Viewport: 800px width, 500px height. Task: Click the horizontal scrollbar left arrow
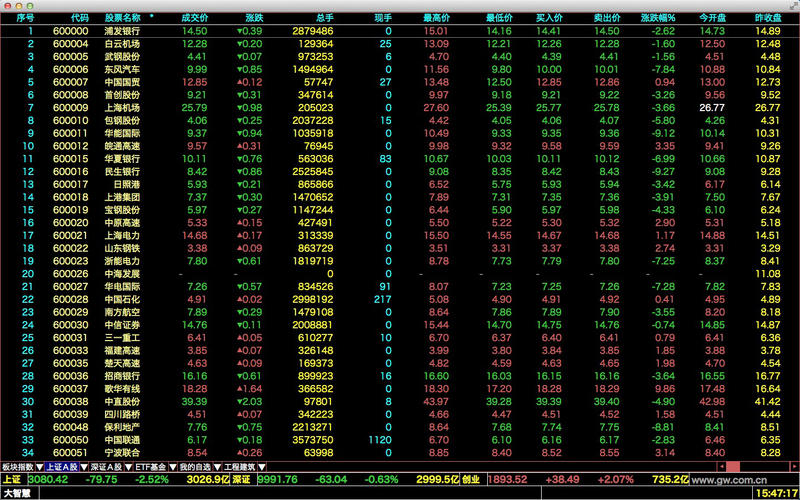coord(722,466)
